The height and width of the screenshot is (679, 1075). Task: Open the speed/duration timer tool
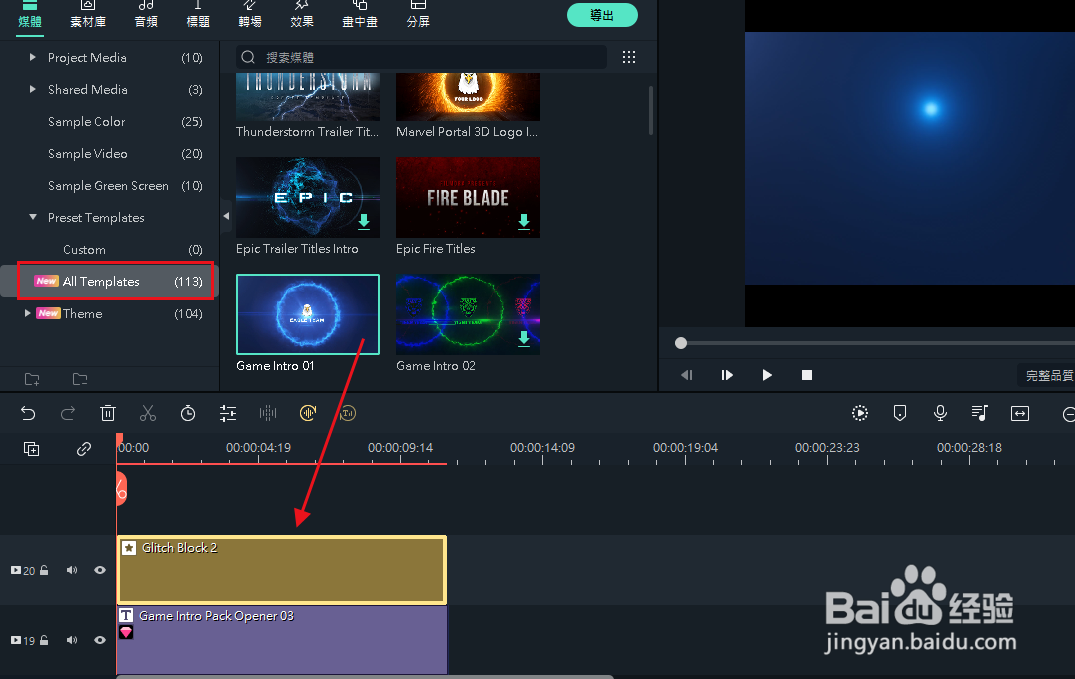(188, 413)
